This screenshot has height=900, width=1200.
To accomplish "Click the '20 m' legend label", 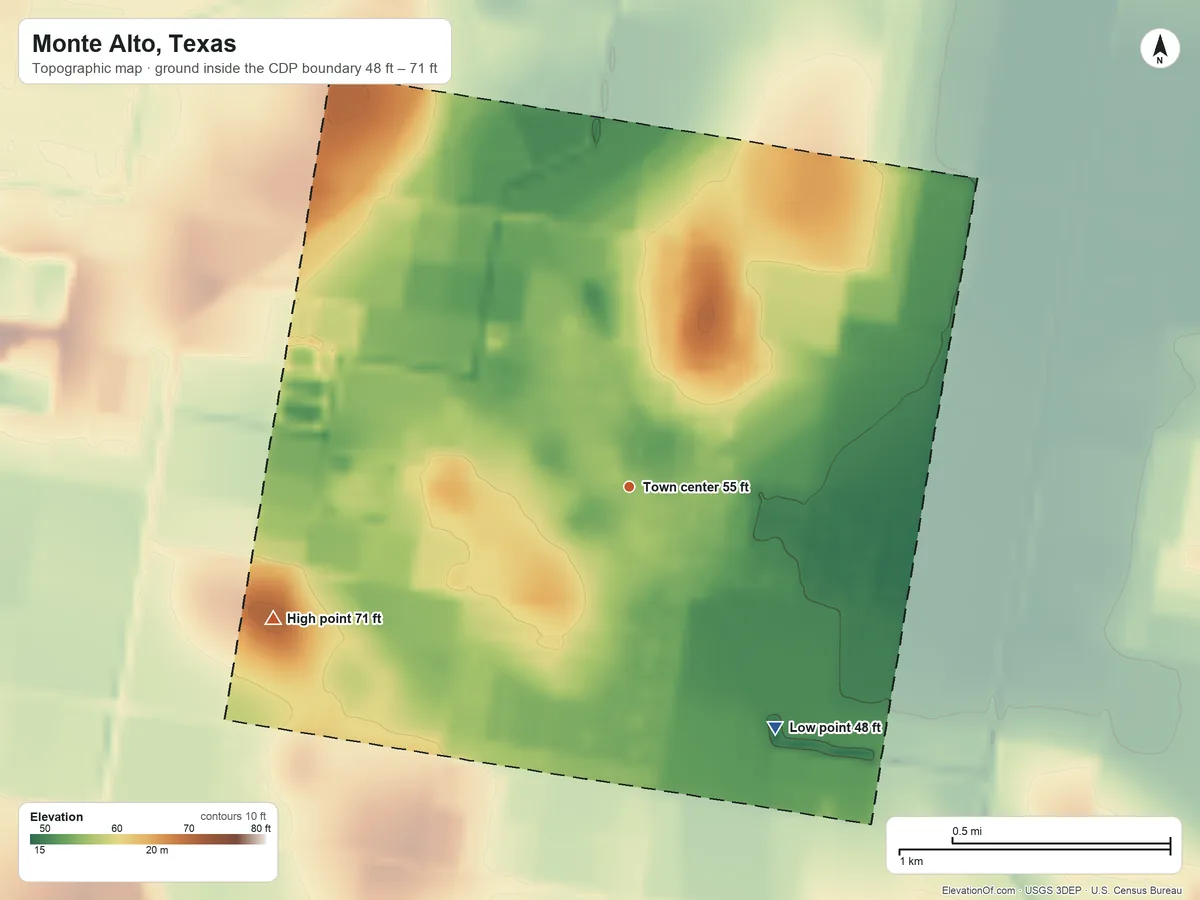I will pyautogui.click(x=157, y=851).
